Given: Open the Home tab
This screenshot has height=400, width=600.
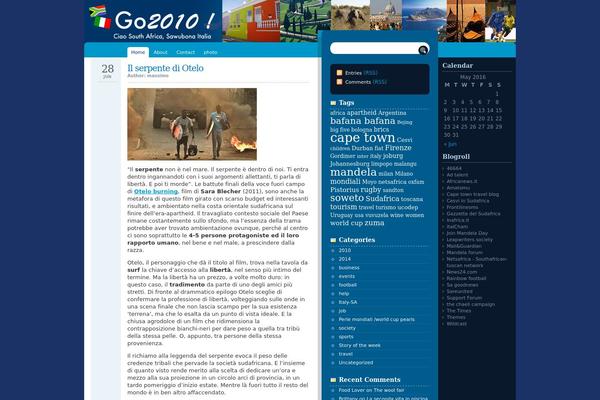Looking at the screenshot, I should [138, 52].
